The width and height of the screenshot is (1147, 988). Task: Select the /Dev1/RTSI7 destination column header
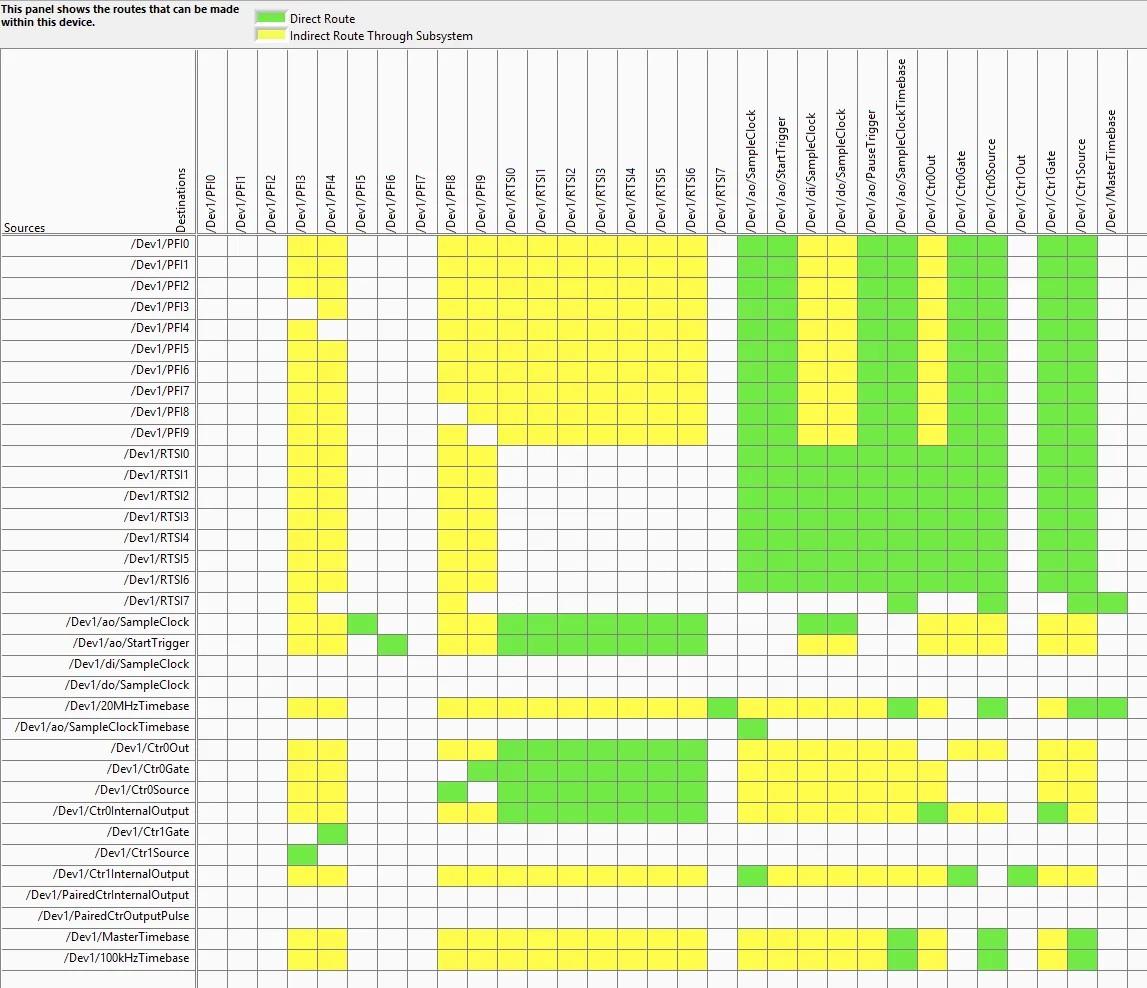(x=721, y=200)
